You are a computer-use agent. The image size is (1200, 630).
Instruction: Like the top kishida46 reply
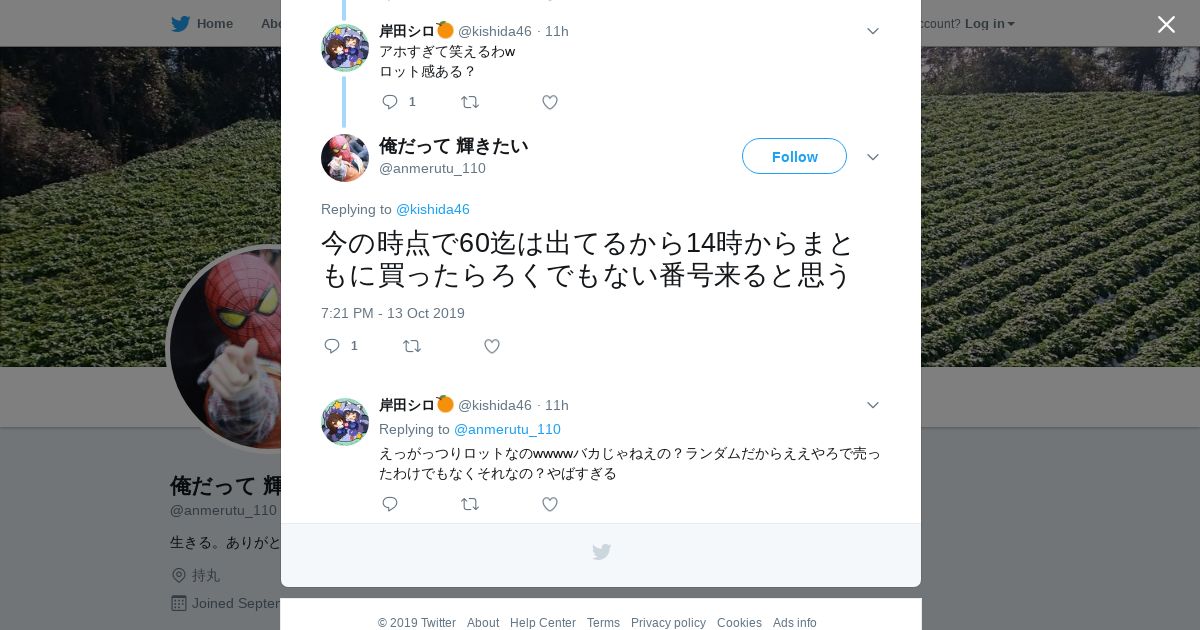point(550,102)
